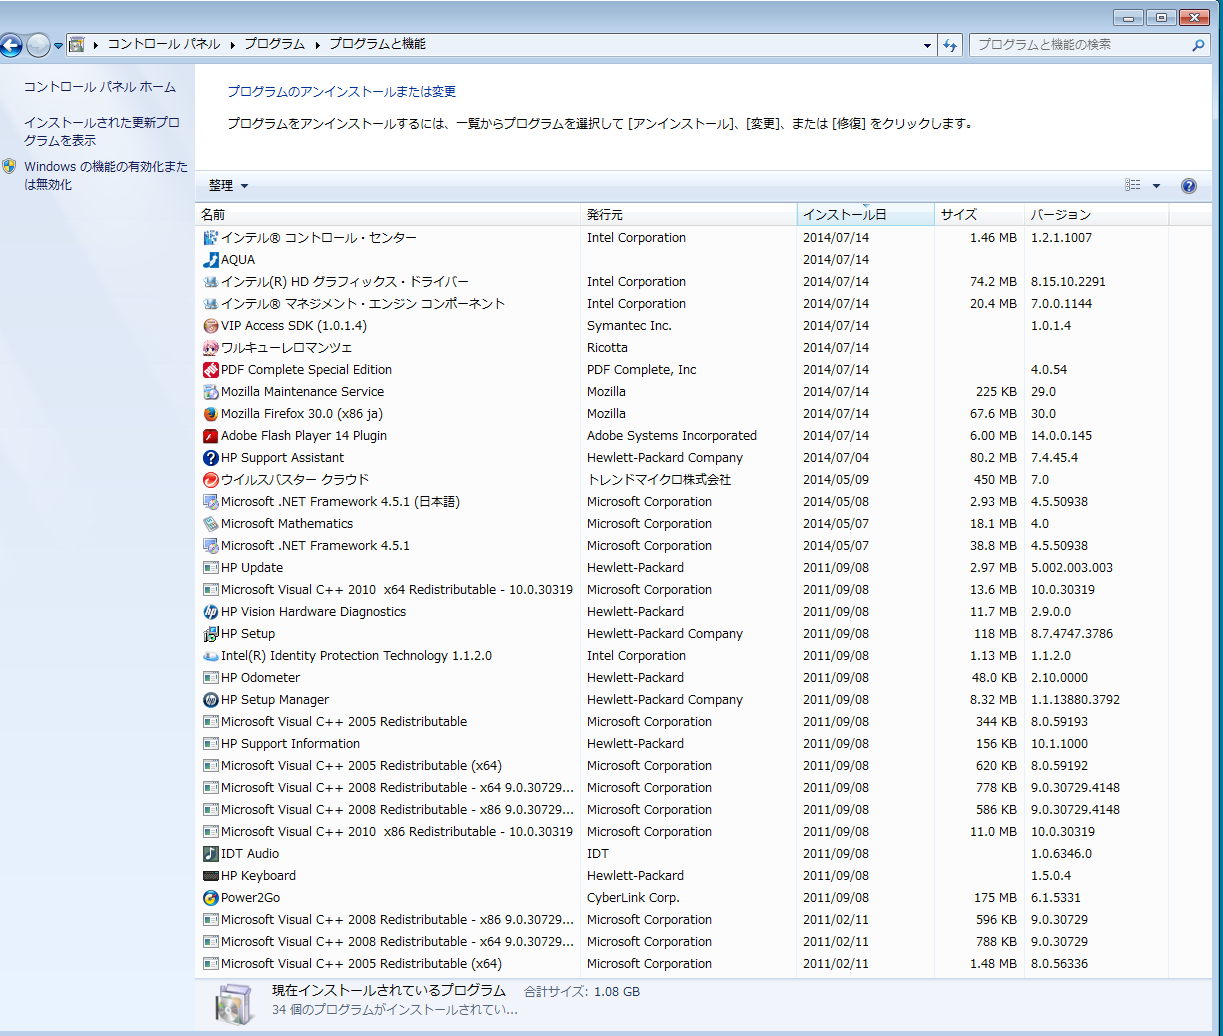Select VIP Access SDK (1.0.1.4) icon
This screenshot has height=1036, width=1223.
point(210,326)
